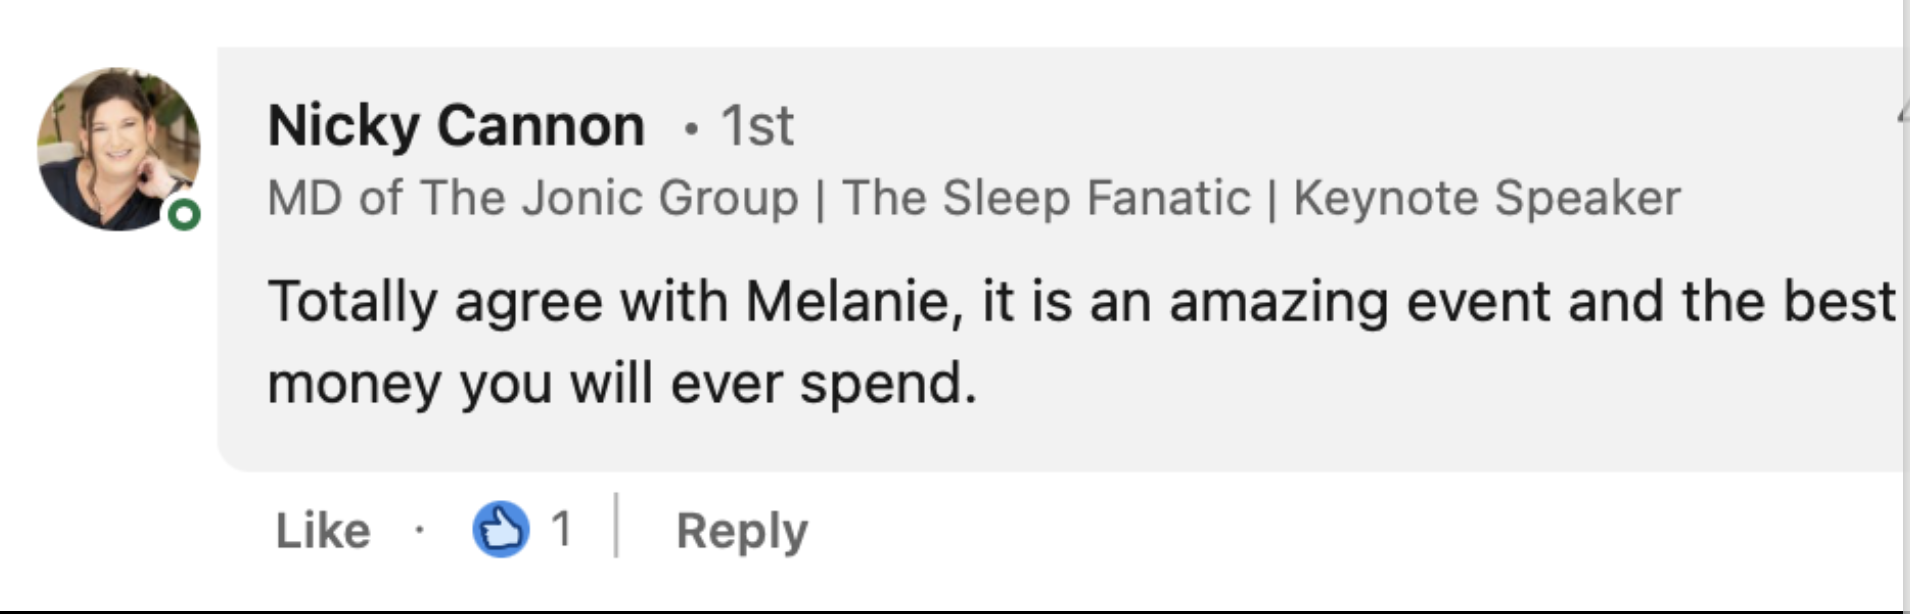
Task: Reply to Nicky Cannon's comment
Action: (x=741, y=530)
